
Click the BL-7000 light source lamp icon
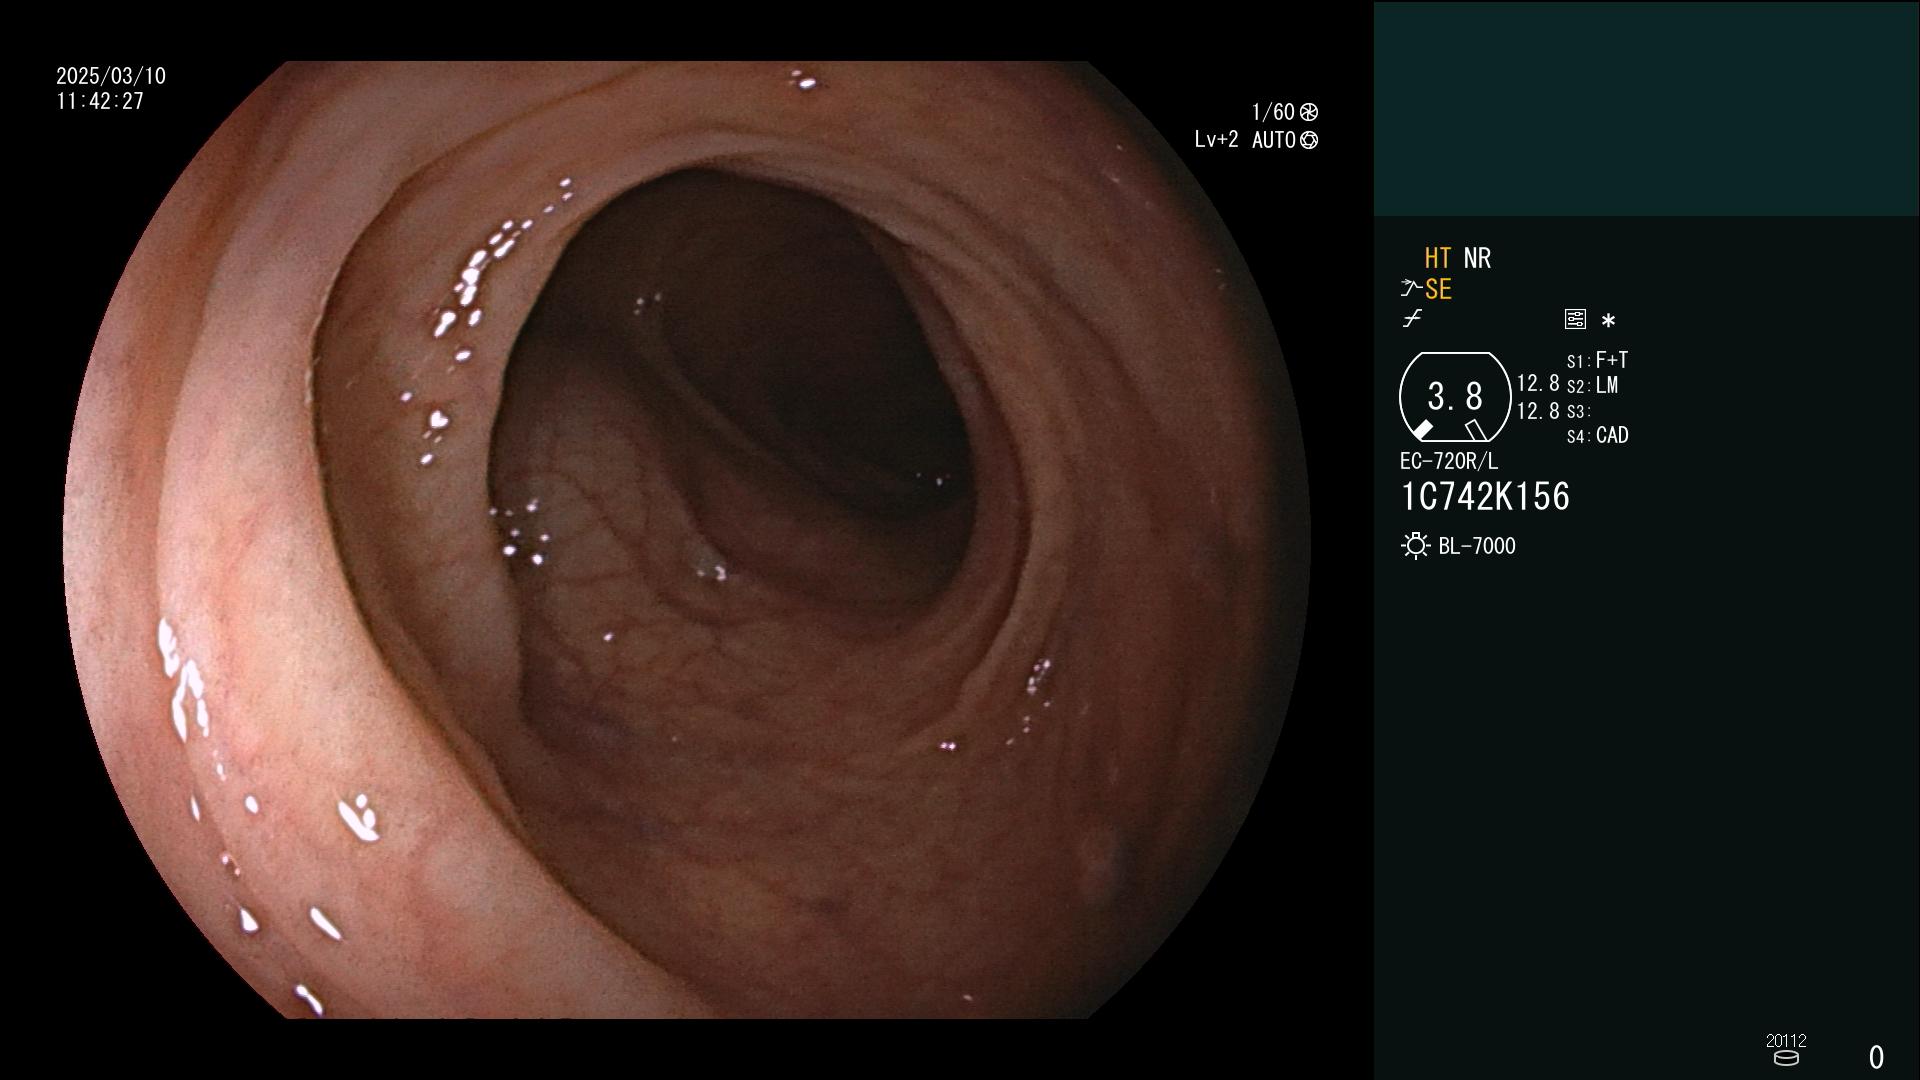tap(1415, 546)
